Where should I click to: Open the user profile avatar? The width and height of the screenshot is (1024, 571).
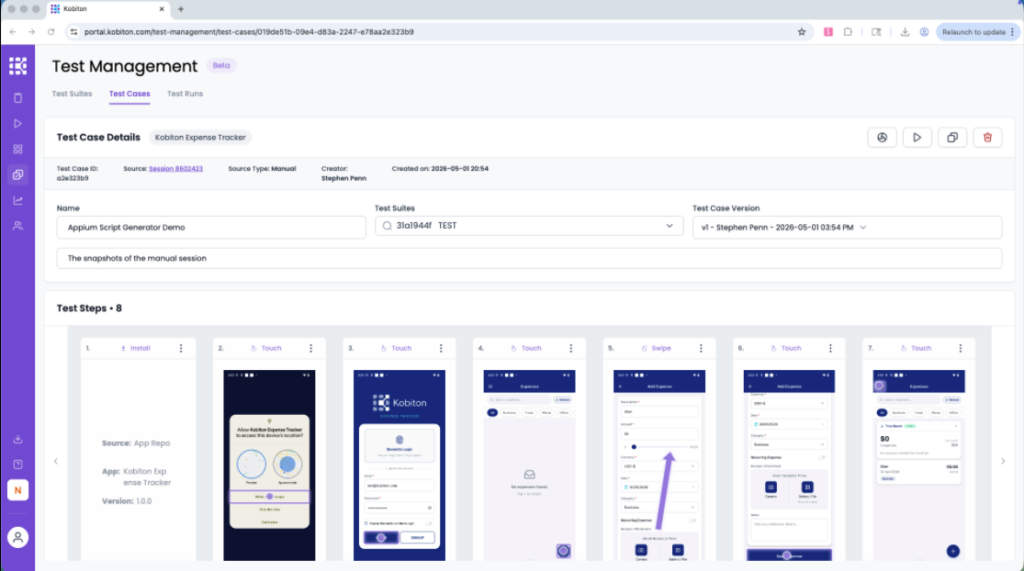tap(18, 537)
